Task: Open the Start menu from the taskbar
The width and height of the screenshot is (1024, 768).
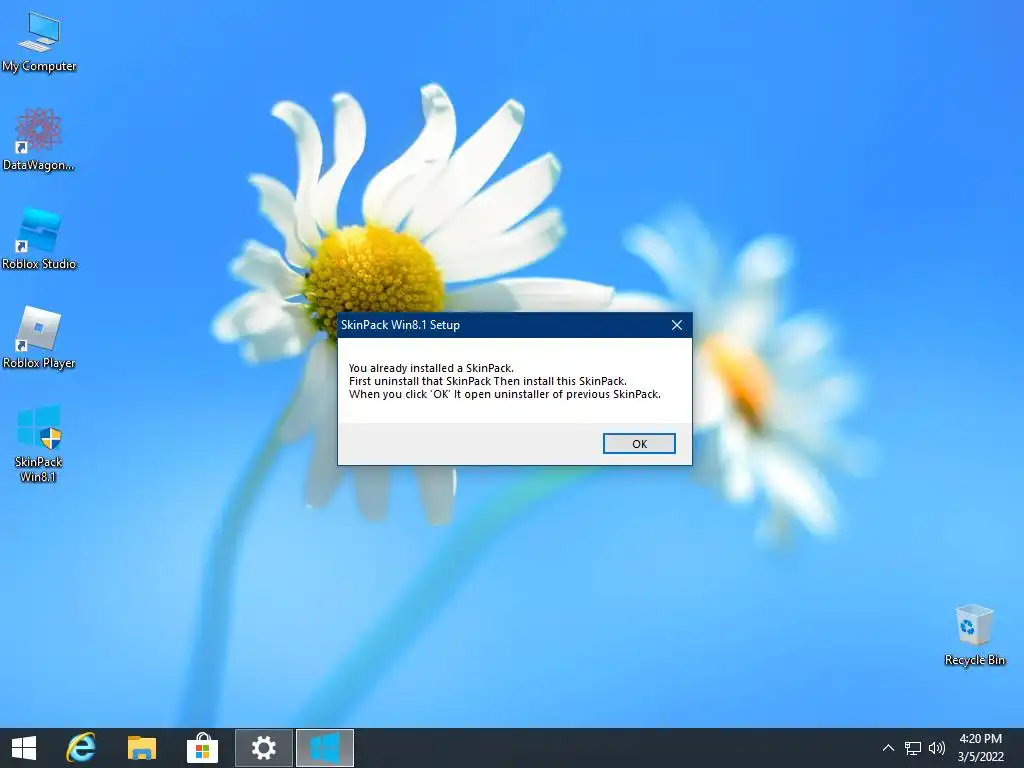Action: click(24, 748)
